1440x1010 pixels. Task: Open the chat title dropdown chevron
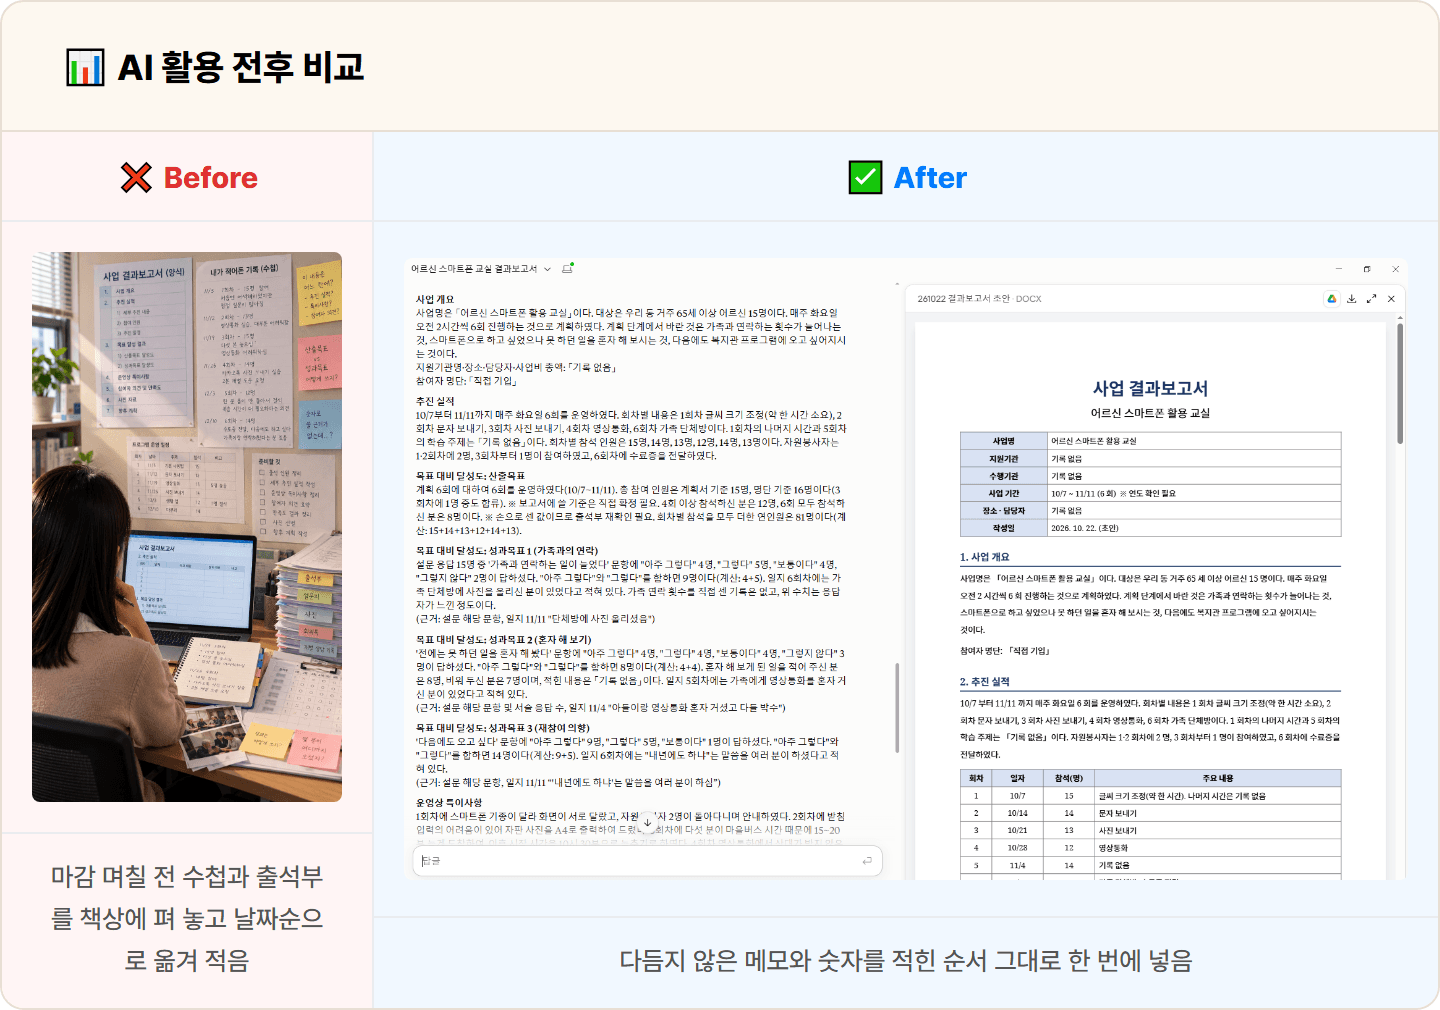tap(547, 269)
